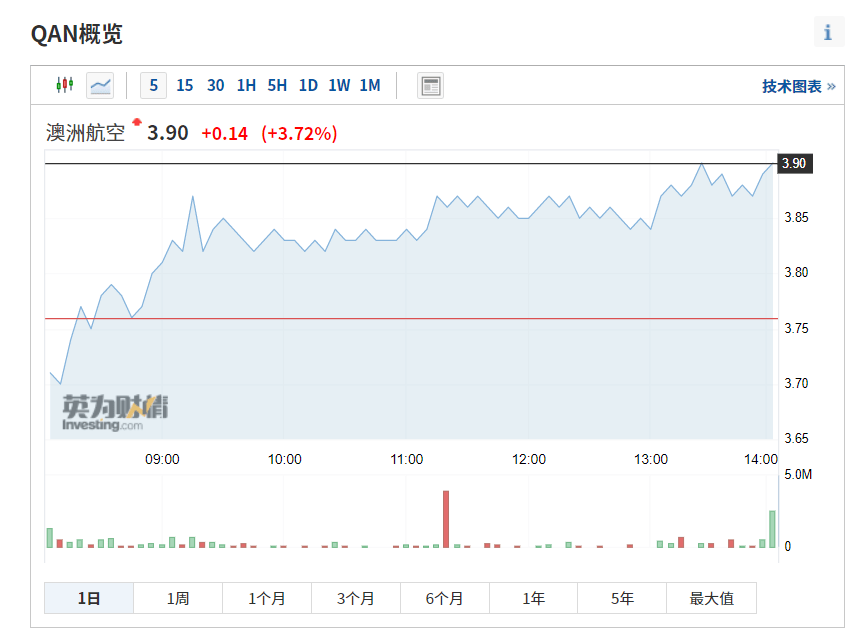Click the red marker next to 澳洲航空
Viewport: 849px width, 630px height.
tap(137, 122)
